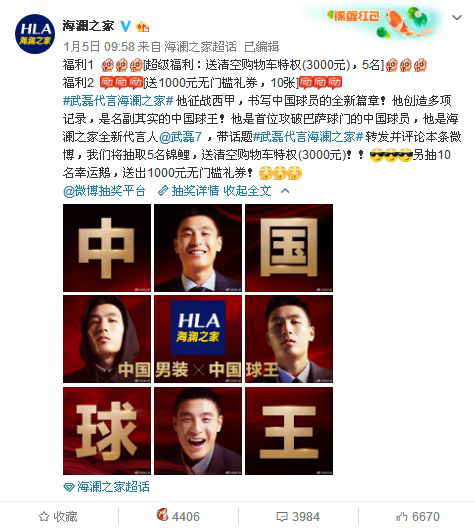Open the golden 中 character thumbnail
The height and width of the screenshot is (531, 475).
pos(107,248)
